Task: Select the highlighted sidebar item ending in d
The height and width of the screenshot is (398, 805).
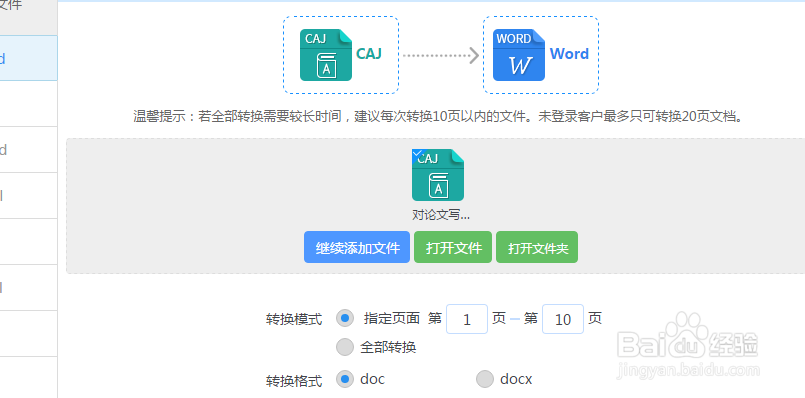Action: pyautogui.click(x=28, y=58)
